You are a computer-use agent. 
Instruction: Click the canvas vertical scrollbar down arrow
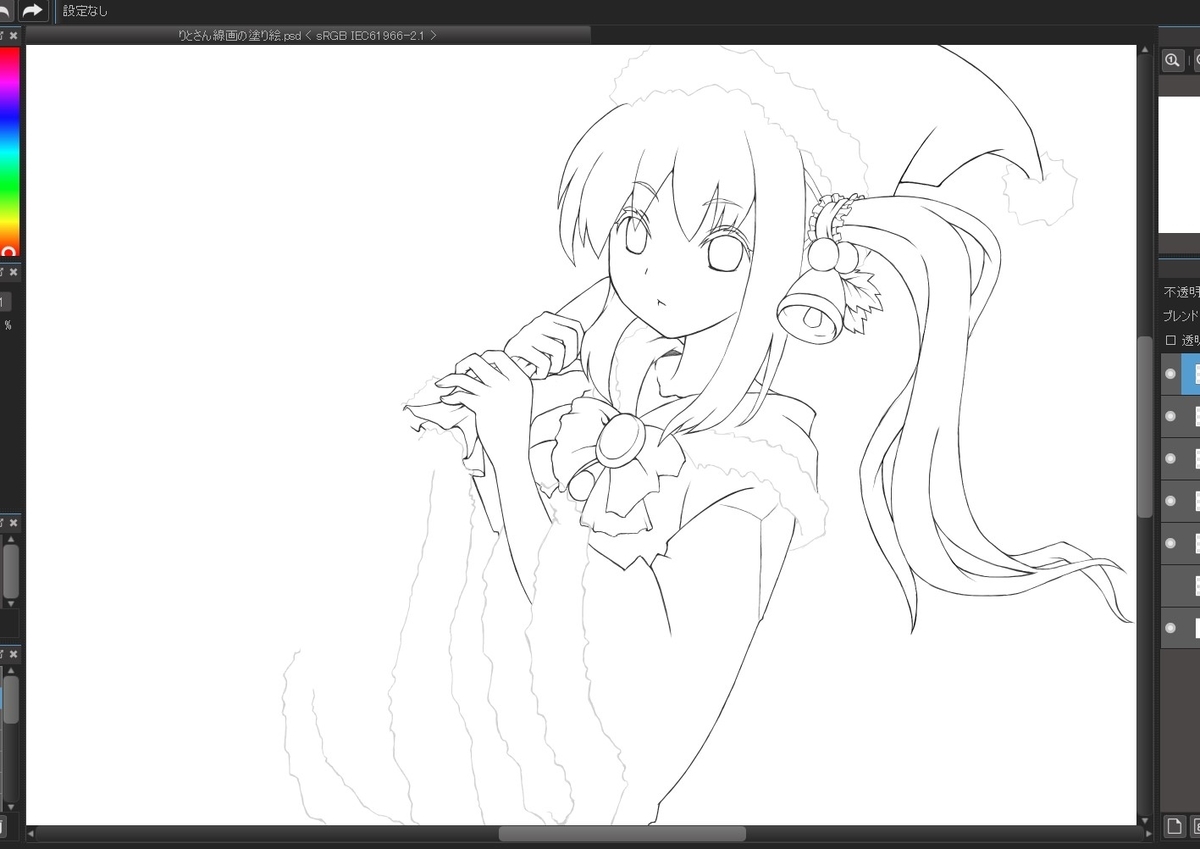click(x=1145, y=820)
